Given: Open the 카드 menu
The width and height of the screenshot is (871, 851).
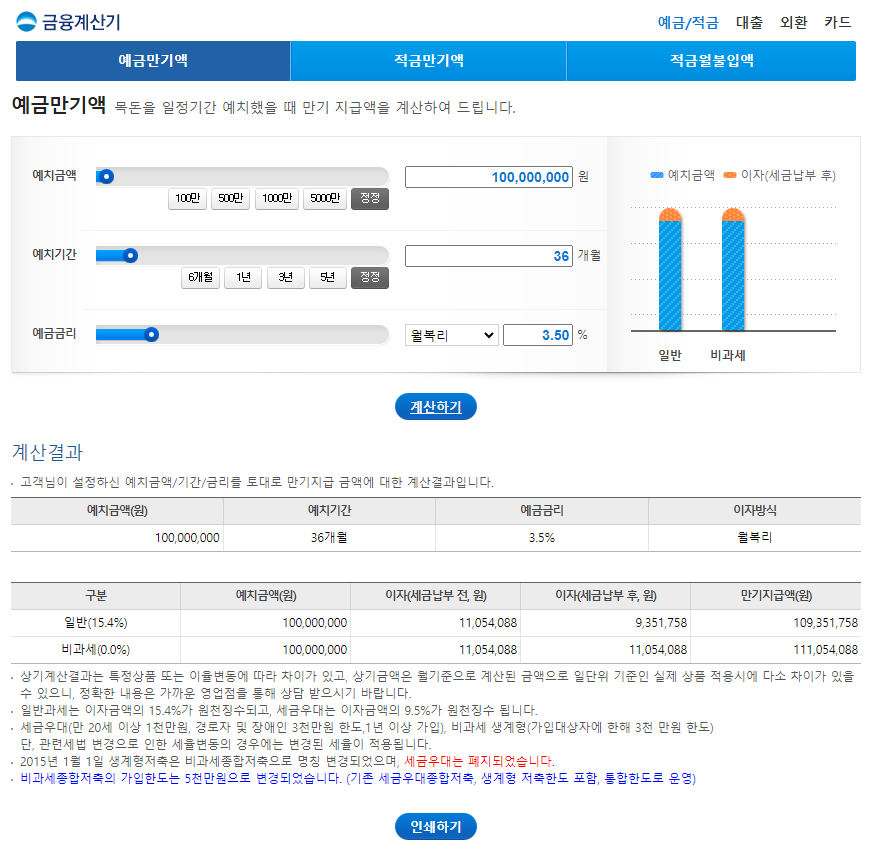Looking at the screenshot, I should [x=838, y=22].
